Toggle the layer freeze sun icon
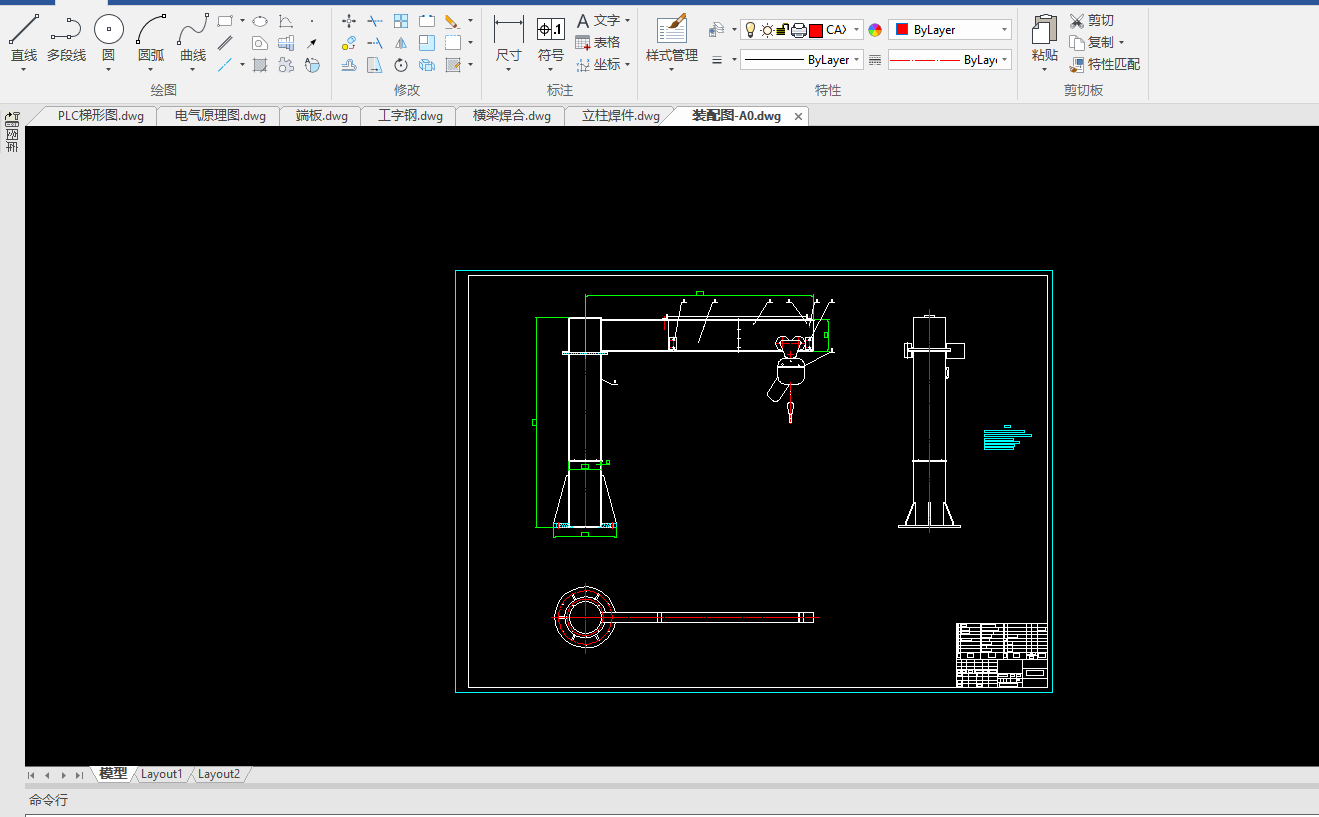Screen dimensions: 1319x817 (x=767, y=30)
